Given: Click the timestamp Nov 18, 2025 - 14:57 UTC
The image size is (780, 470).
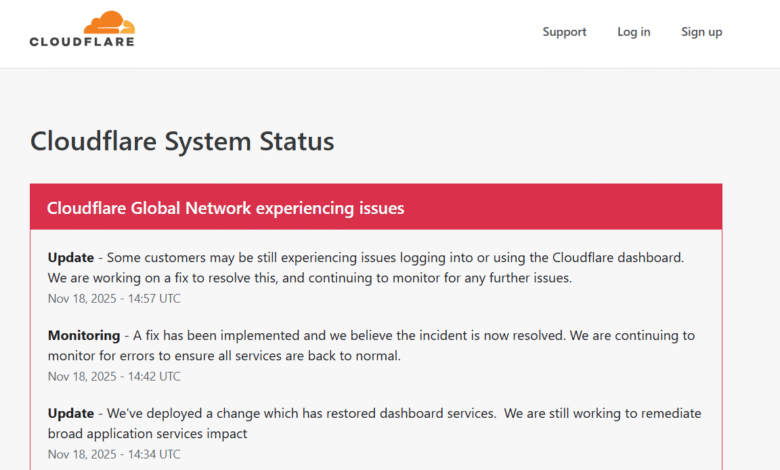Looking at the screenshot, I should pyautogui.click(x=114, y=298).
